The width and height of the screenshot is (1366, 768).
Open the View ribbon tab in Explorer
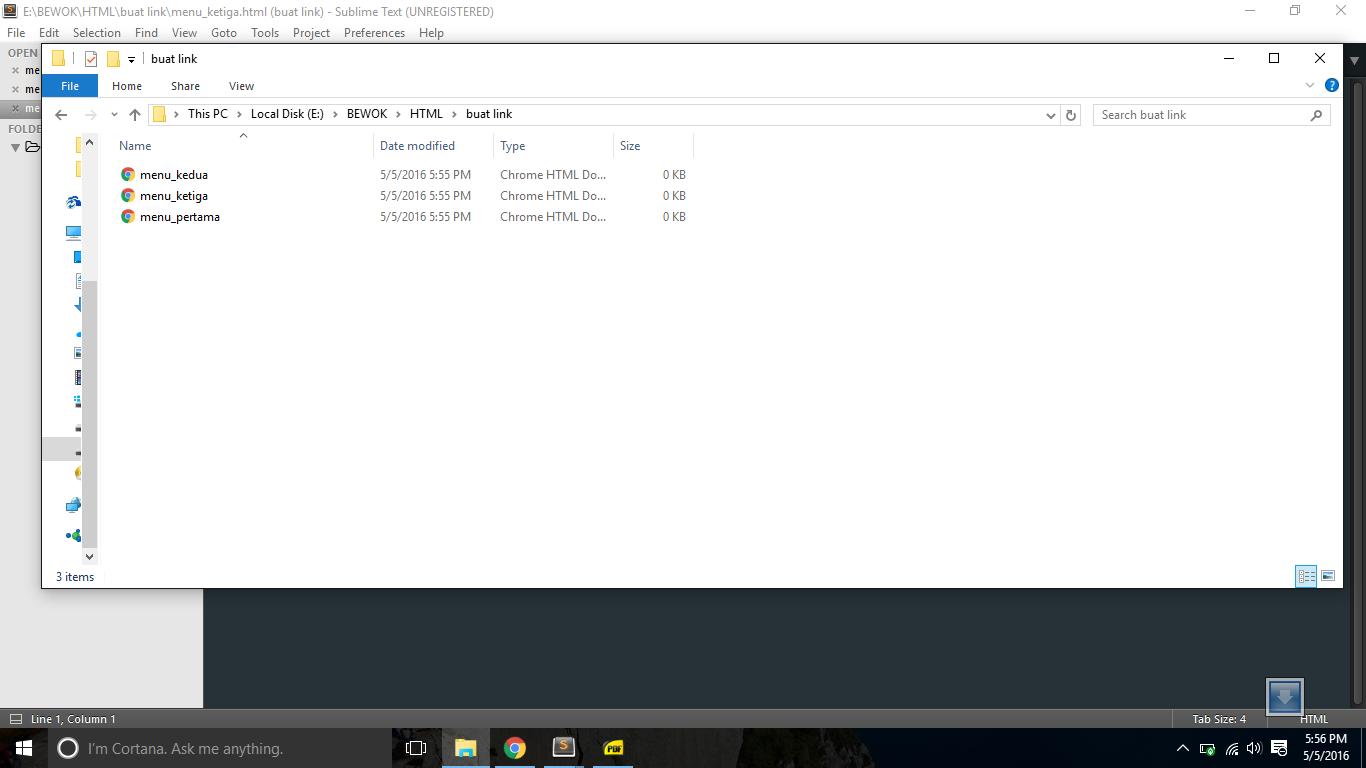click(x=241, y=86)
